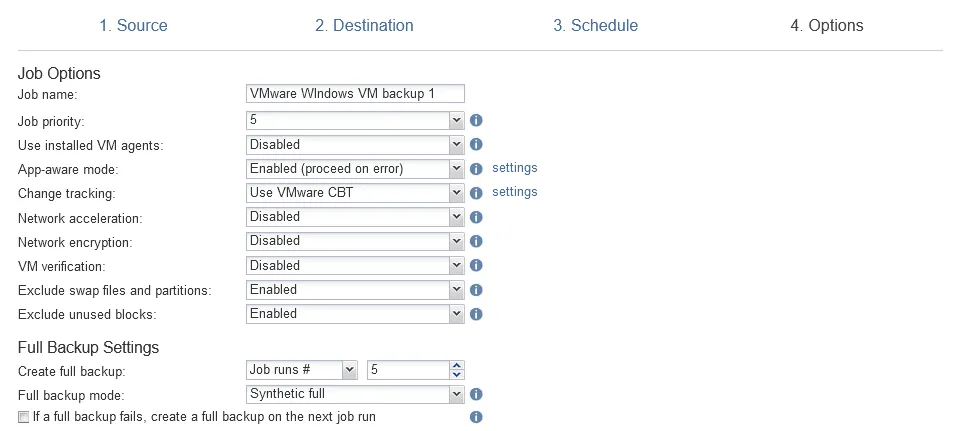This screenshot has width=961, height=431.
Task: Switch to the 3. Schedule step
Action: point(596,26)
